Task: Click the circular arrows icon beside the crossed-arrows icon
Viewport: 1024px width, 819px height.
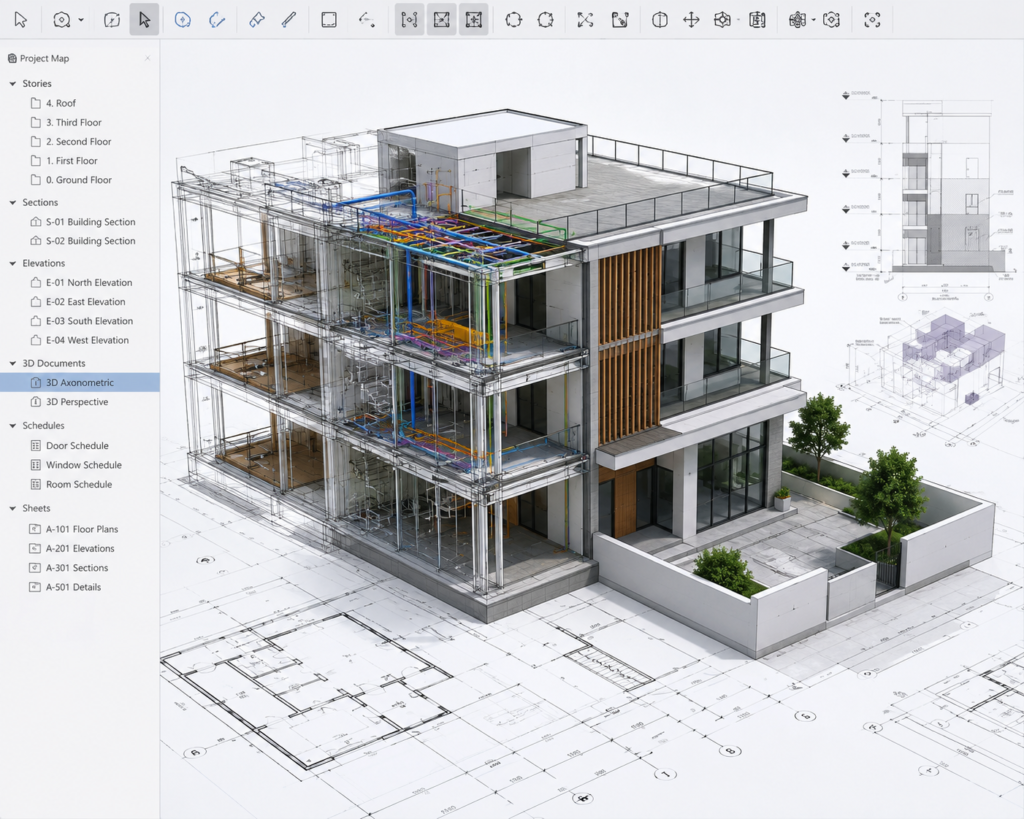Action: tap(545, 20)
